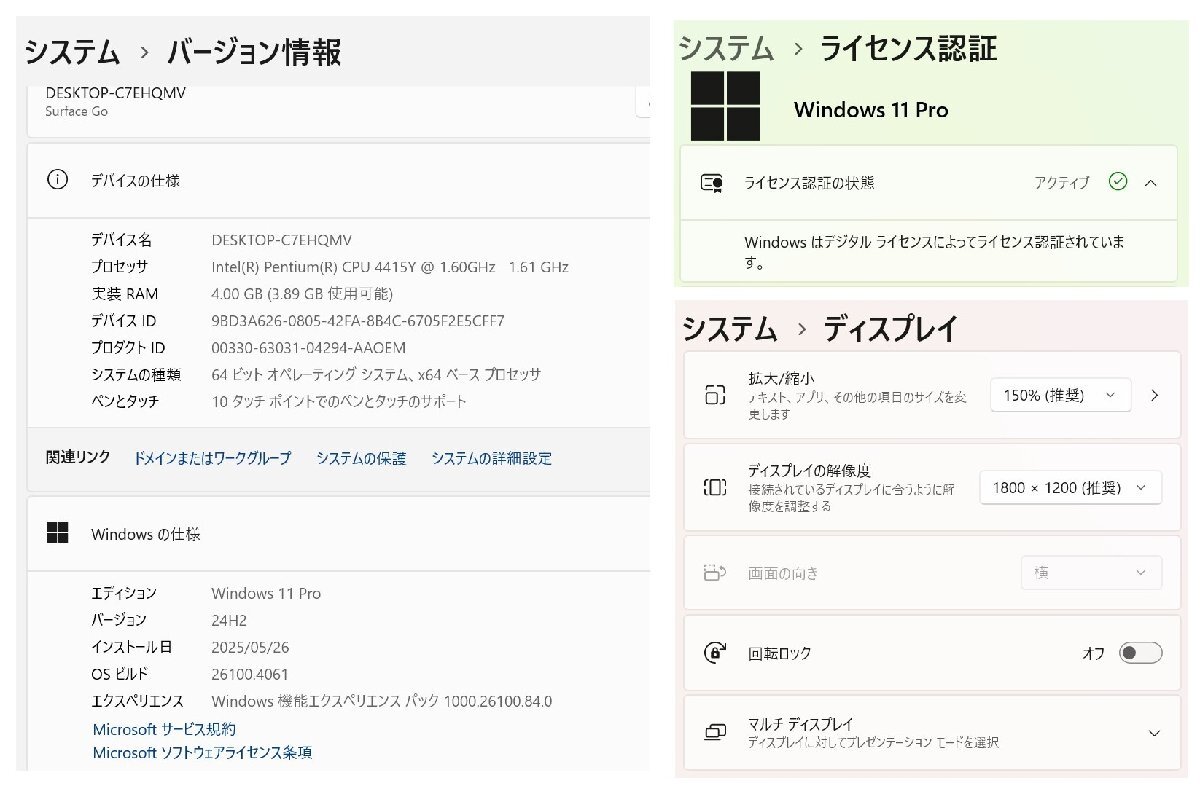Click the resolution icon beside ディスプレイの解像度
The image size is (1200, 794).
point(714,488)
